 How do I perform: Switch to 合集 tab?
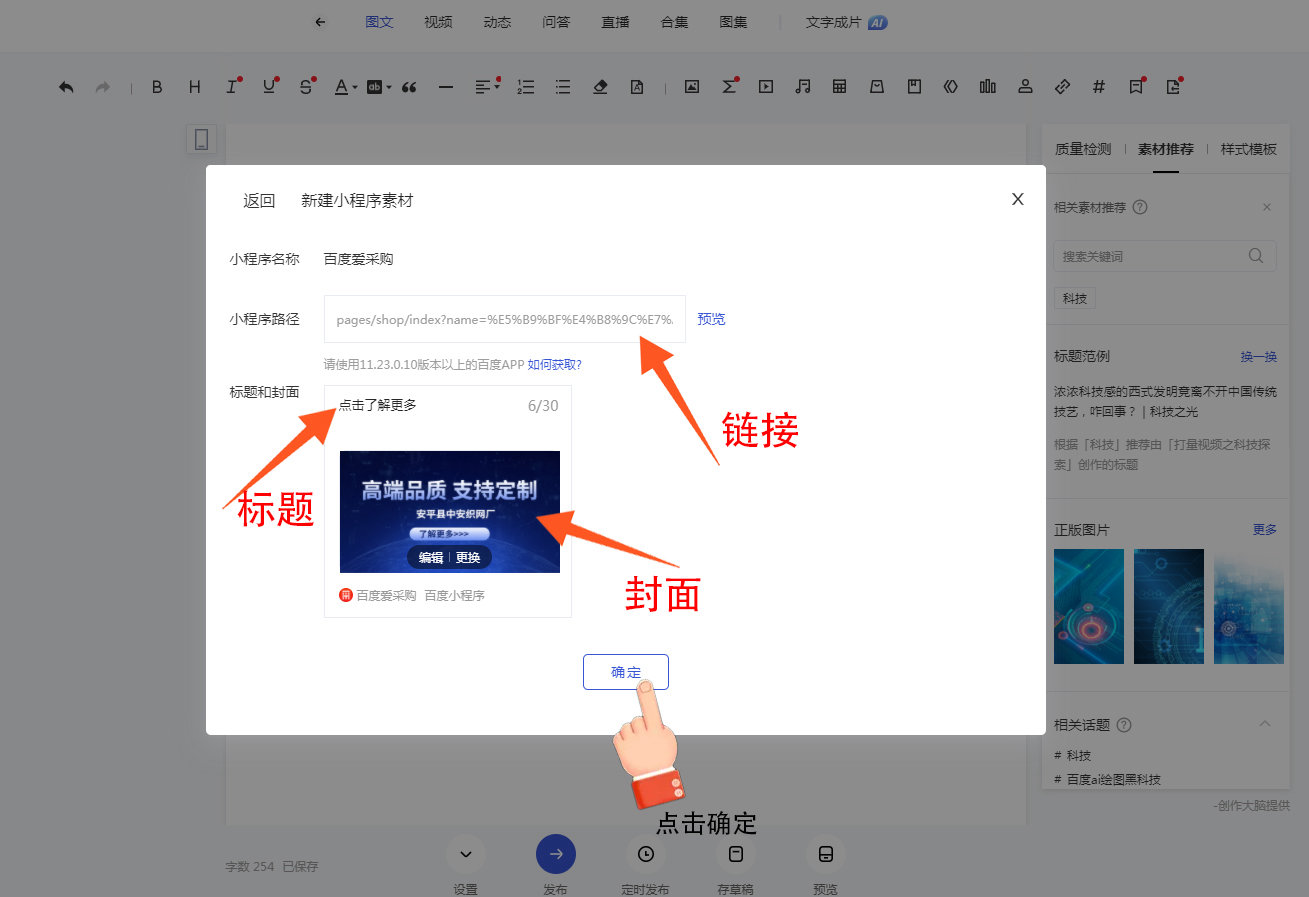(674, 22)
